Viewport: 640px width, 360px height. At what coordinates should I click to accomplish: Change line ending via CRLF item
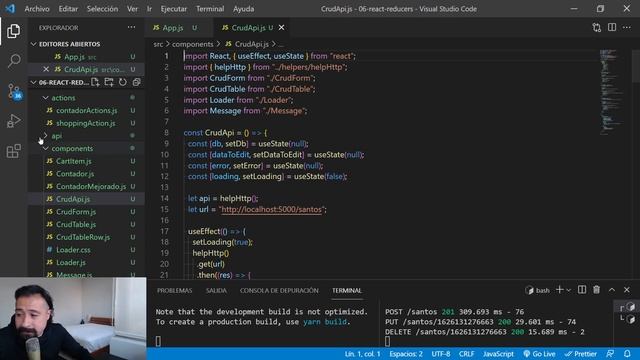click(x=467, y=354)
